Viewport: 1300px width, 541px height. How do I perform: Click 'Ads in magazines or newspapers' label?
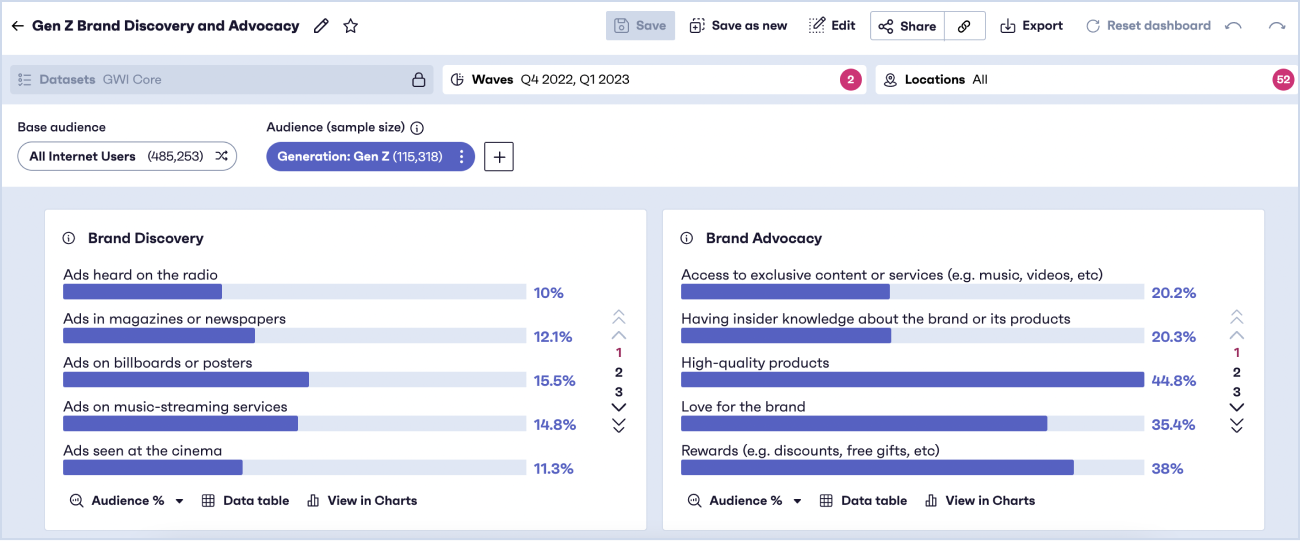click(174, 319)
